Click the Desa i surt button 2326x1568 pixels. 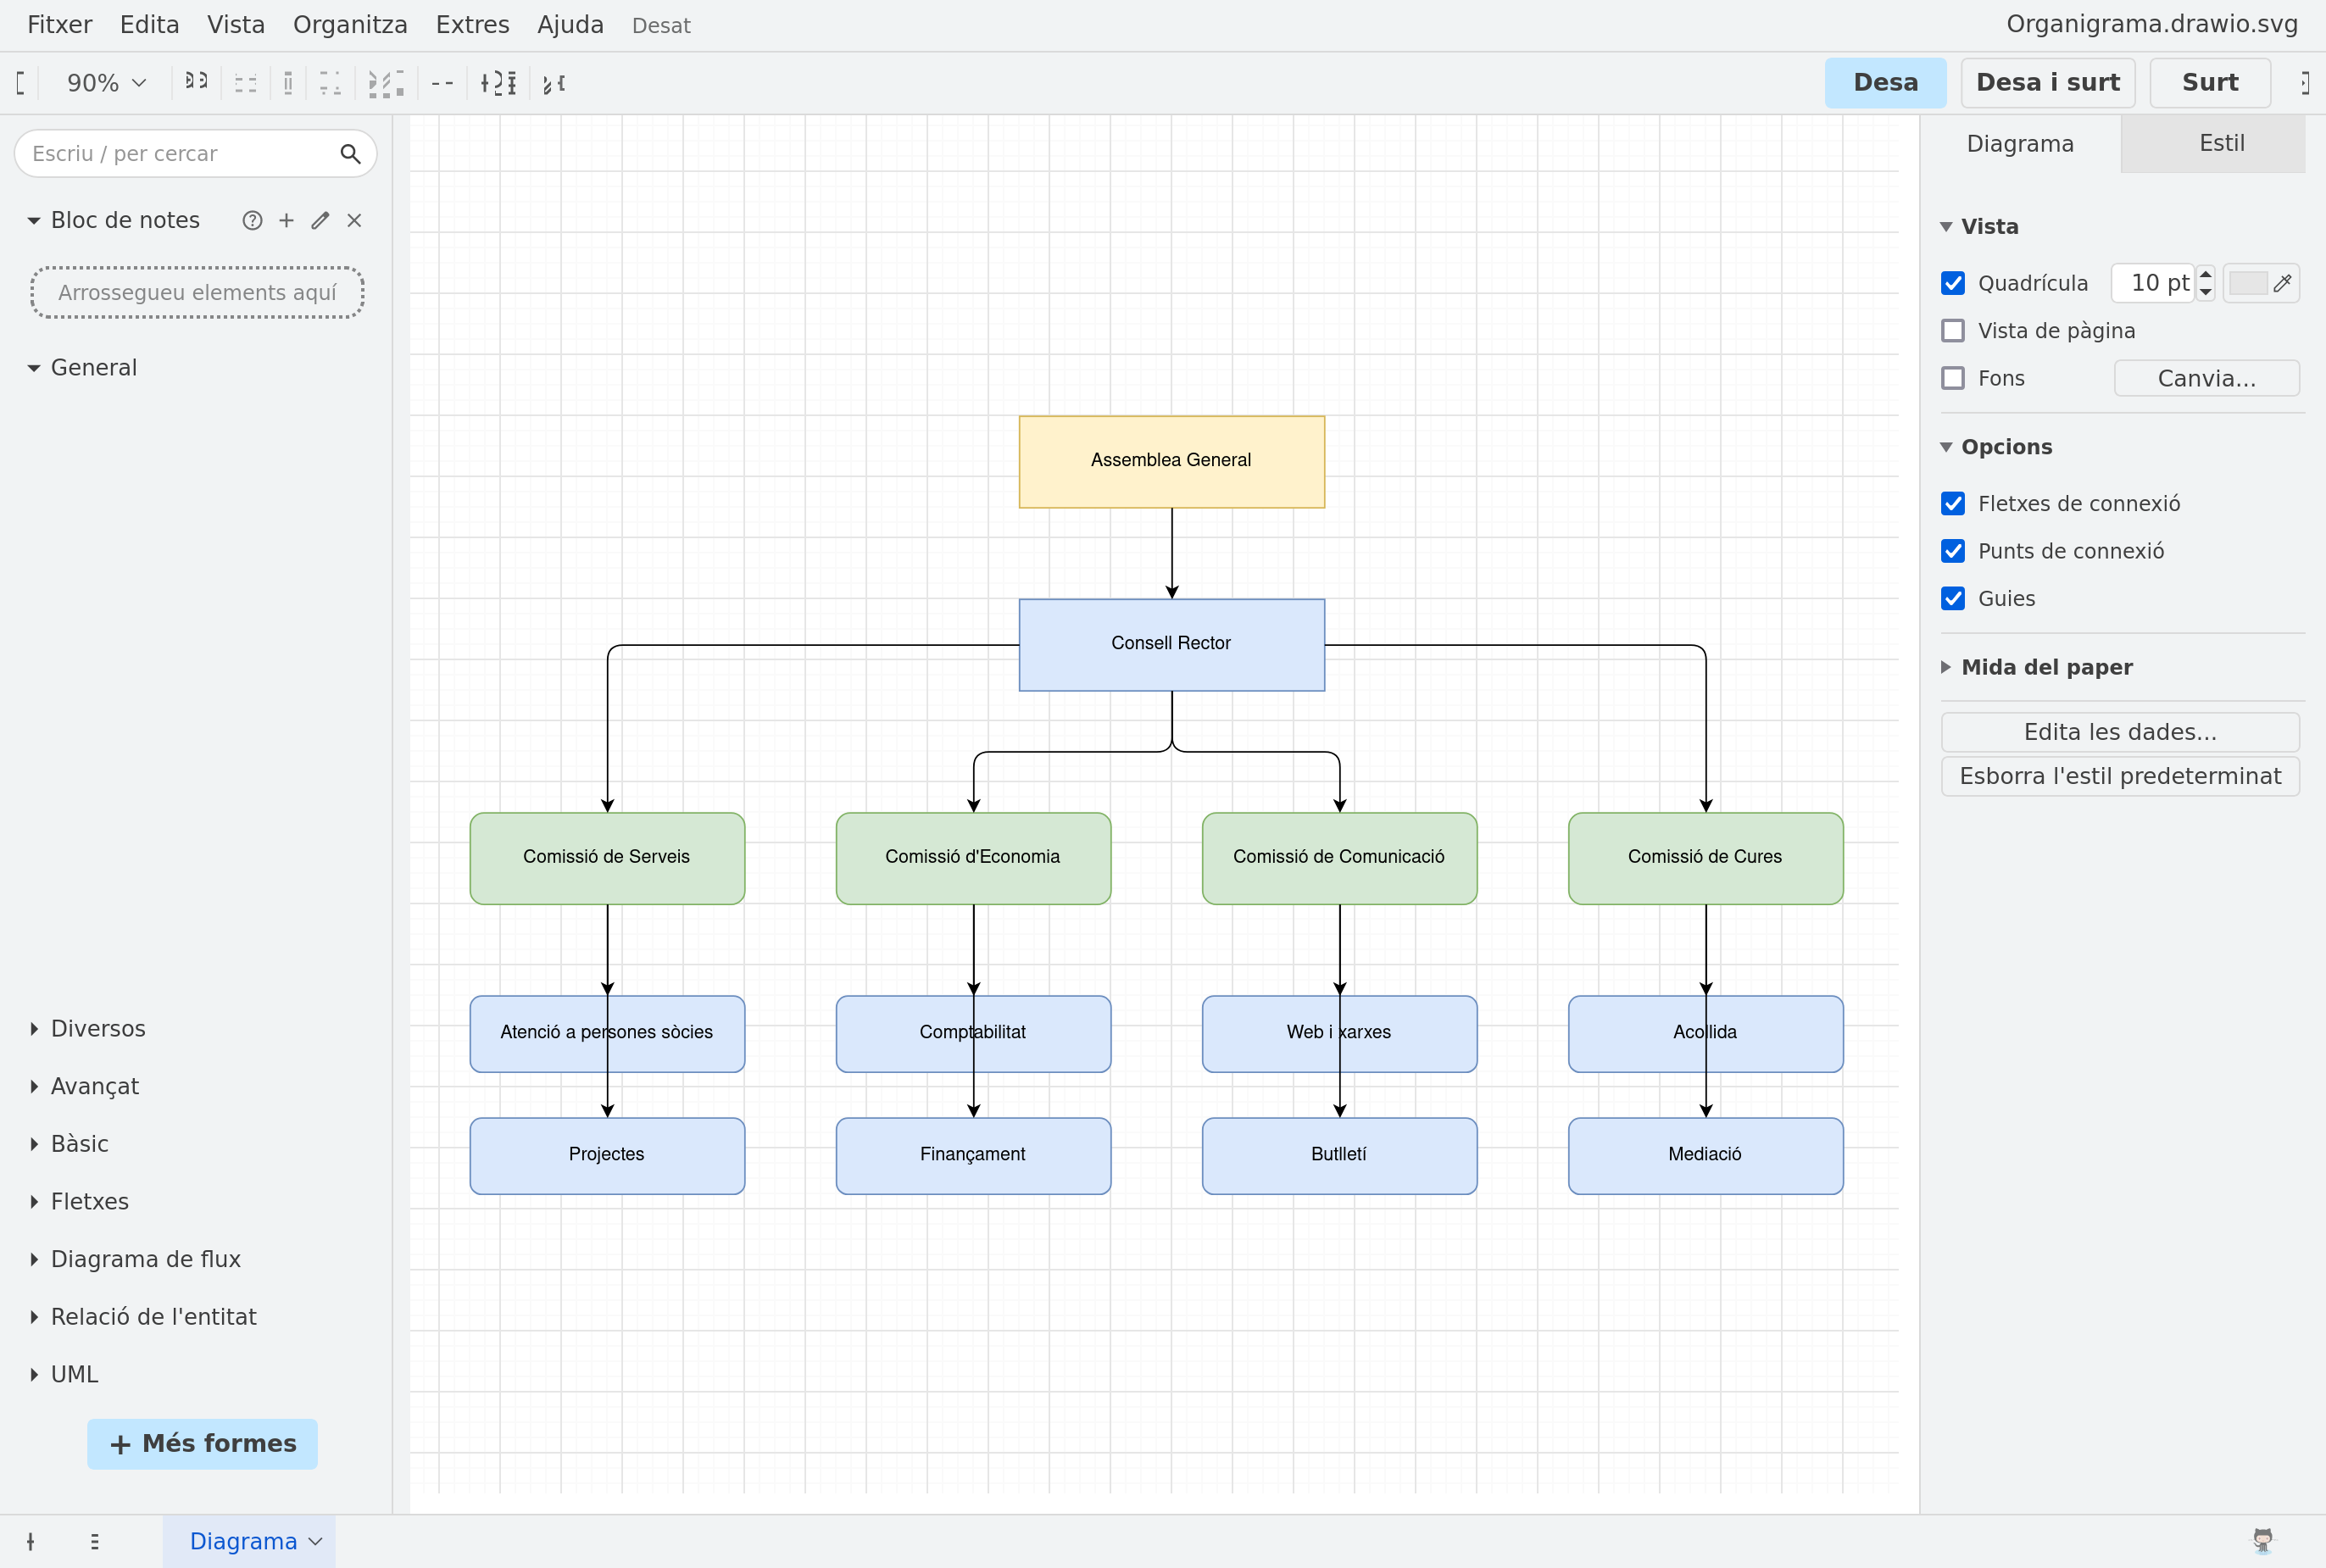[2048, 83]
